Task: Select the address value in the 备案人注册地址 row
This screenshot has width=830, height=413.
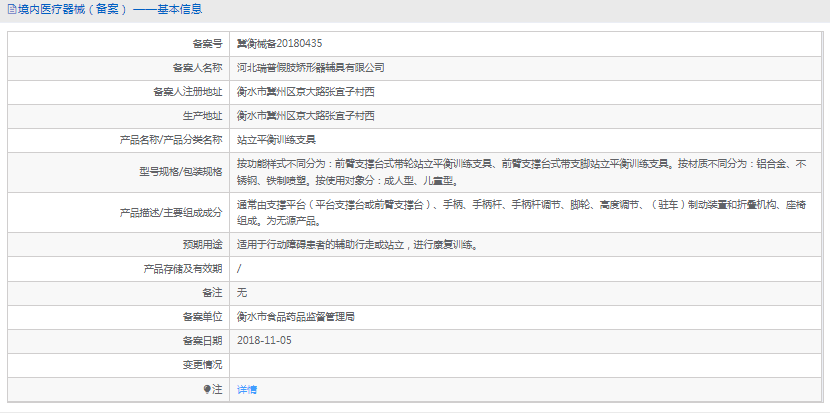Action: 306,92
